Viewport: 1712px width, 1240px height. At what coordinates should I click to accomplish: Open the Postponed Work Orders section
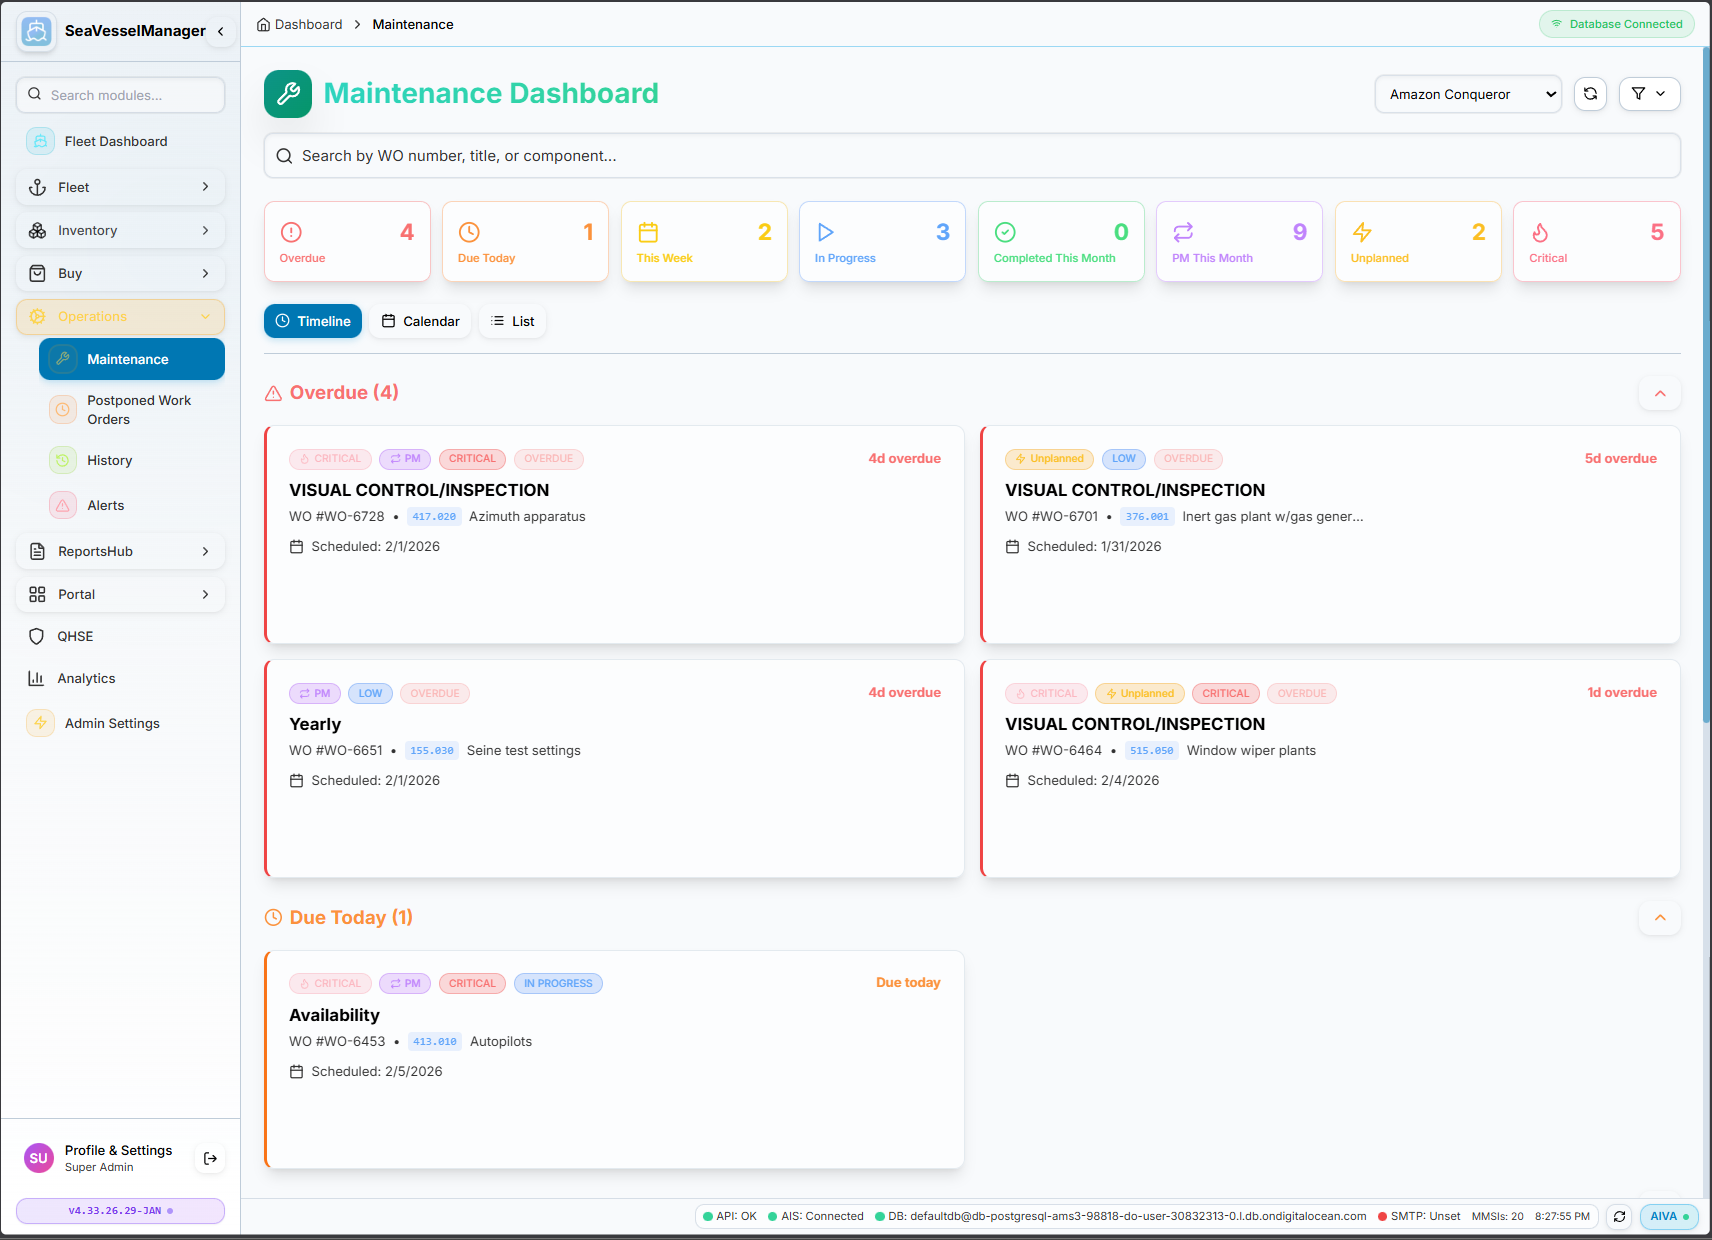[139, 409]
